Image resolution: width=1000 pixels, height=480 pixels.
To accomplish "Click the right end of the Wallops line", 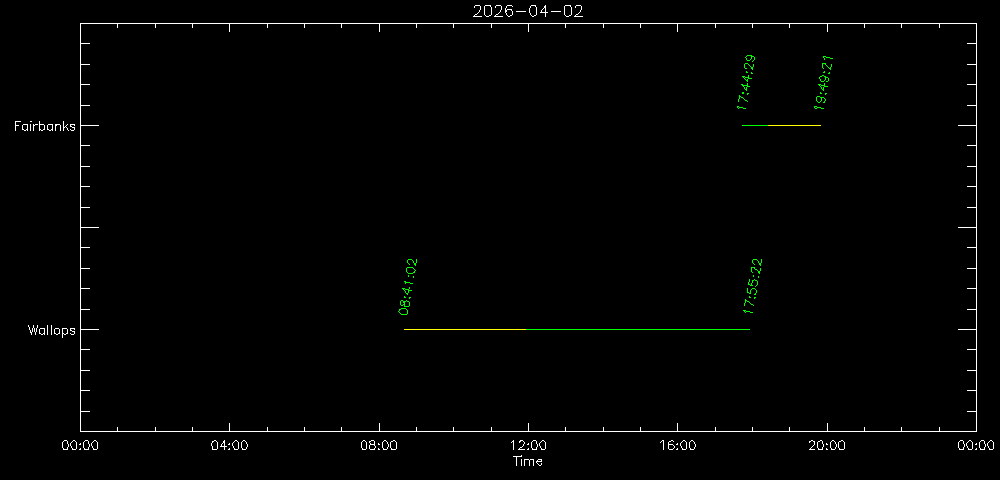I will (749, 329).
